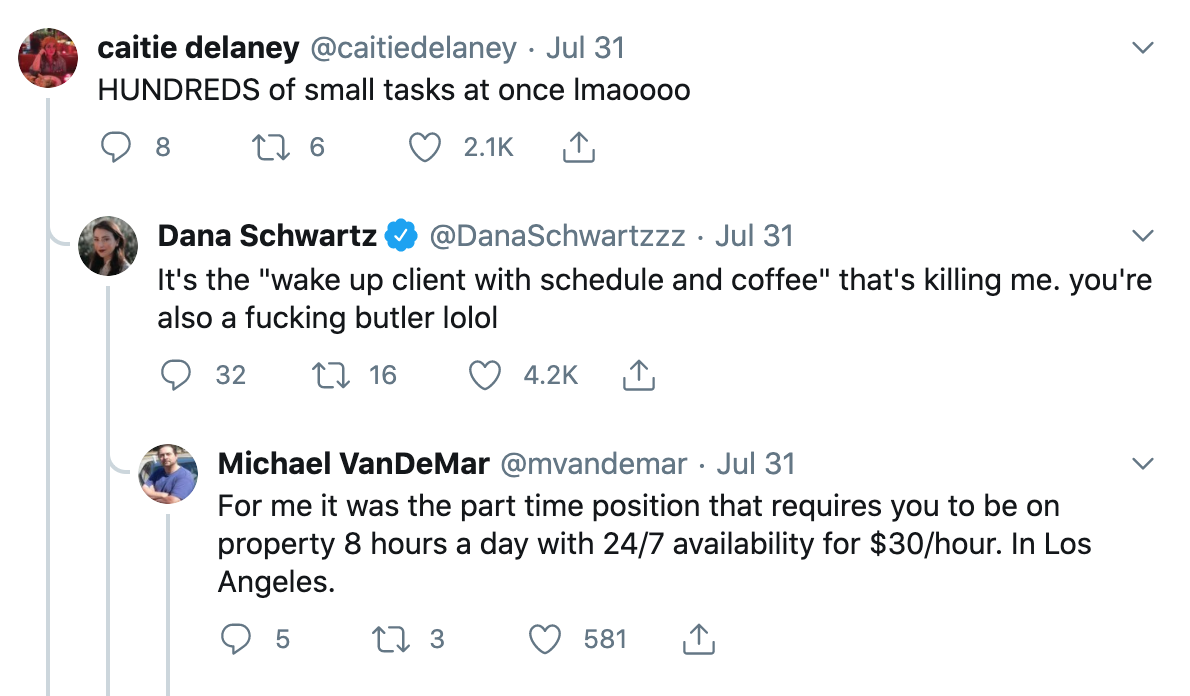Expand options chevron on Dana Schwartz's tweet
Viewport: 1190px width, 696px height.
(1142, 236)
